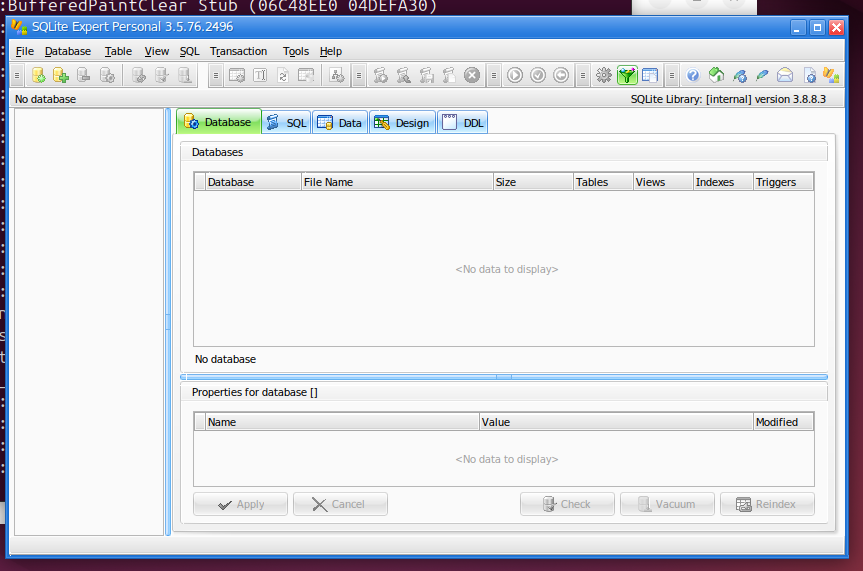Open the Database menu
The width and height of the screenshot is (863, 571).
pos(68,51)
